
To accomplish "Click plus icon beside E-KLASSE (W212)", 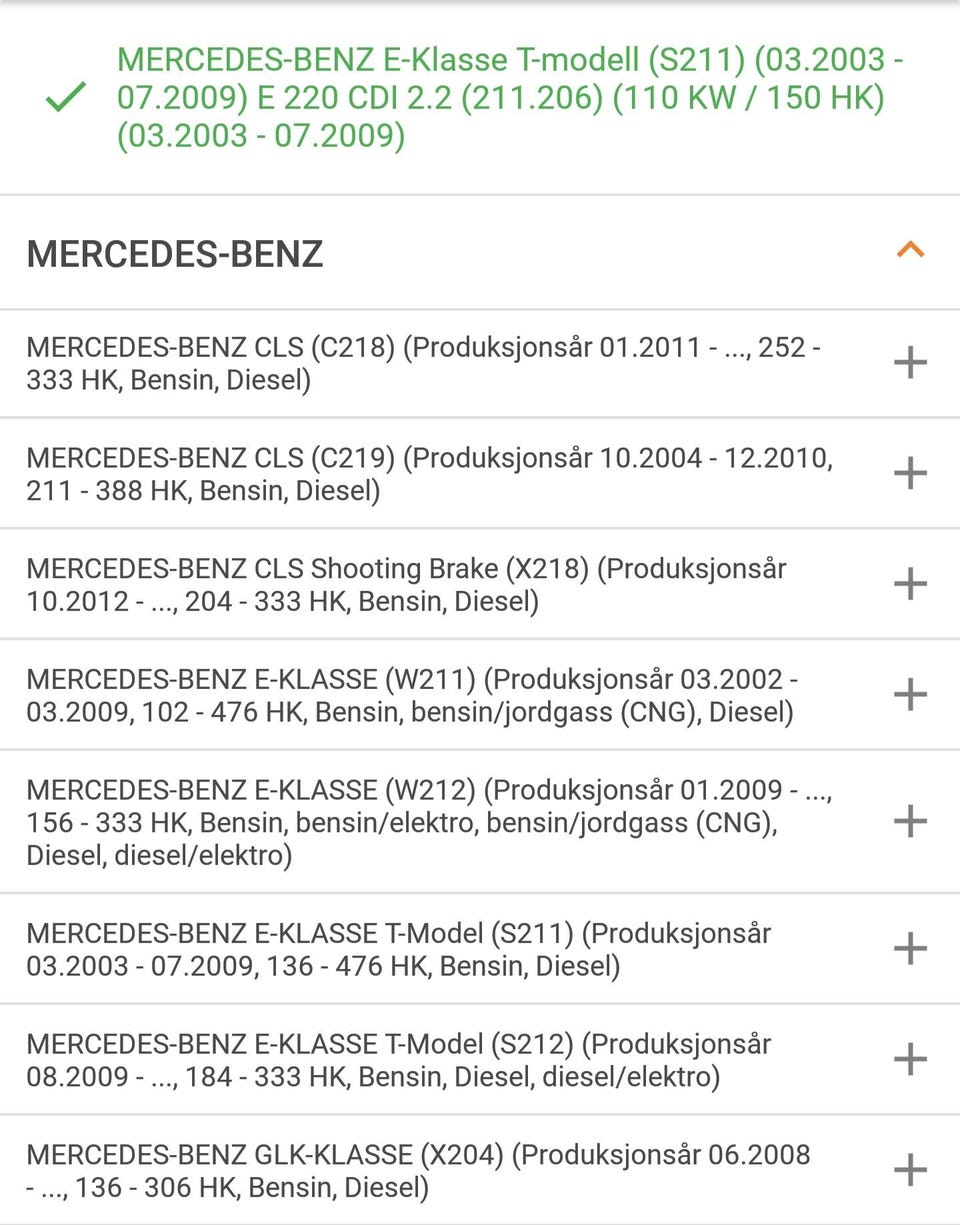I will [910, 821].
